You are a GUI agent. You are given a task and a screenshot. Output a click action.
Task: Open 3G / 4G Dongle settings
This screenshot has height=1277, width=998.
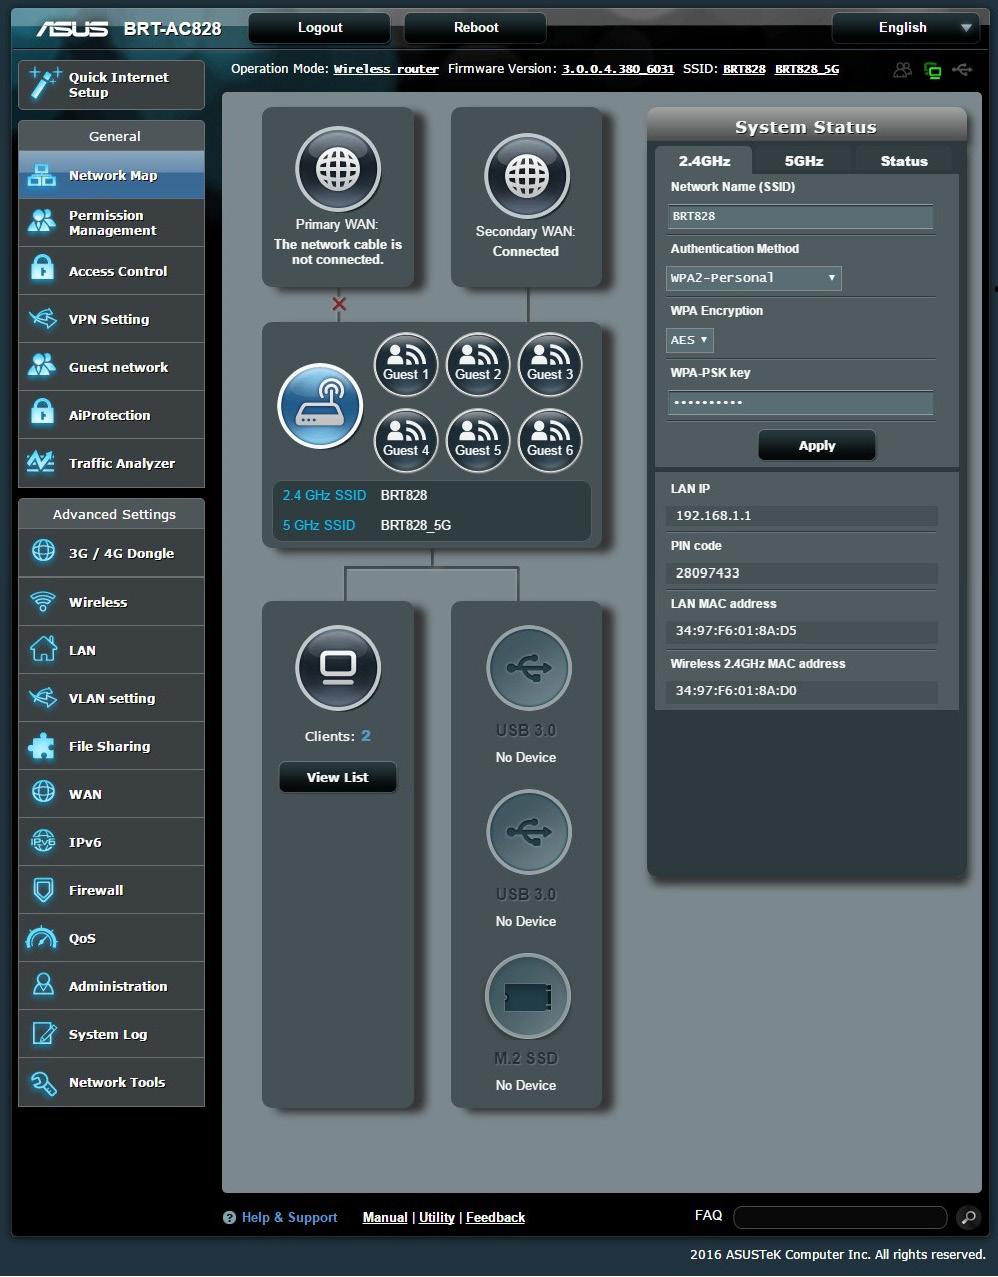(111, 553)
